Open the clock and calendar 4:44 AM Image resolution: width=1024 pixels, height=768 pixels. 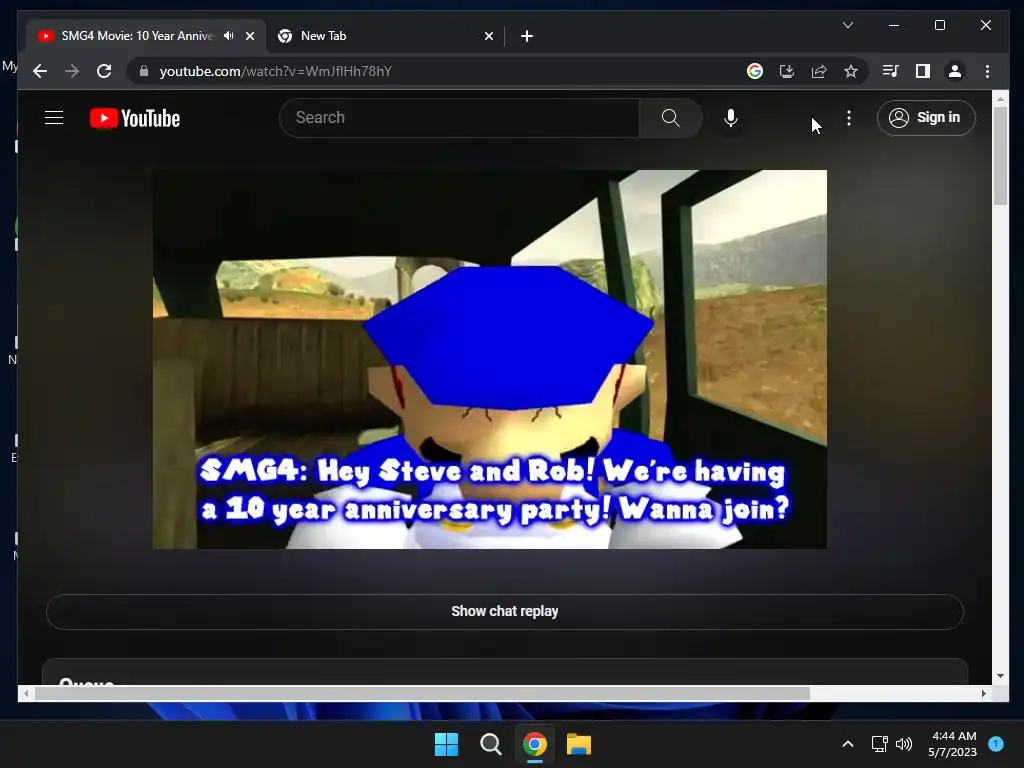953,744
